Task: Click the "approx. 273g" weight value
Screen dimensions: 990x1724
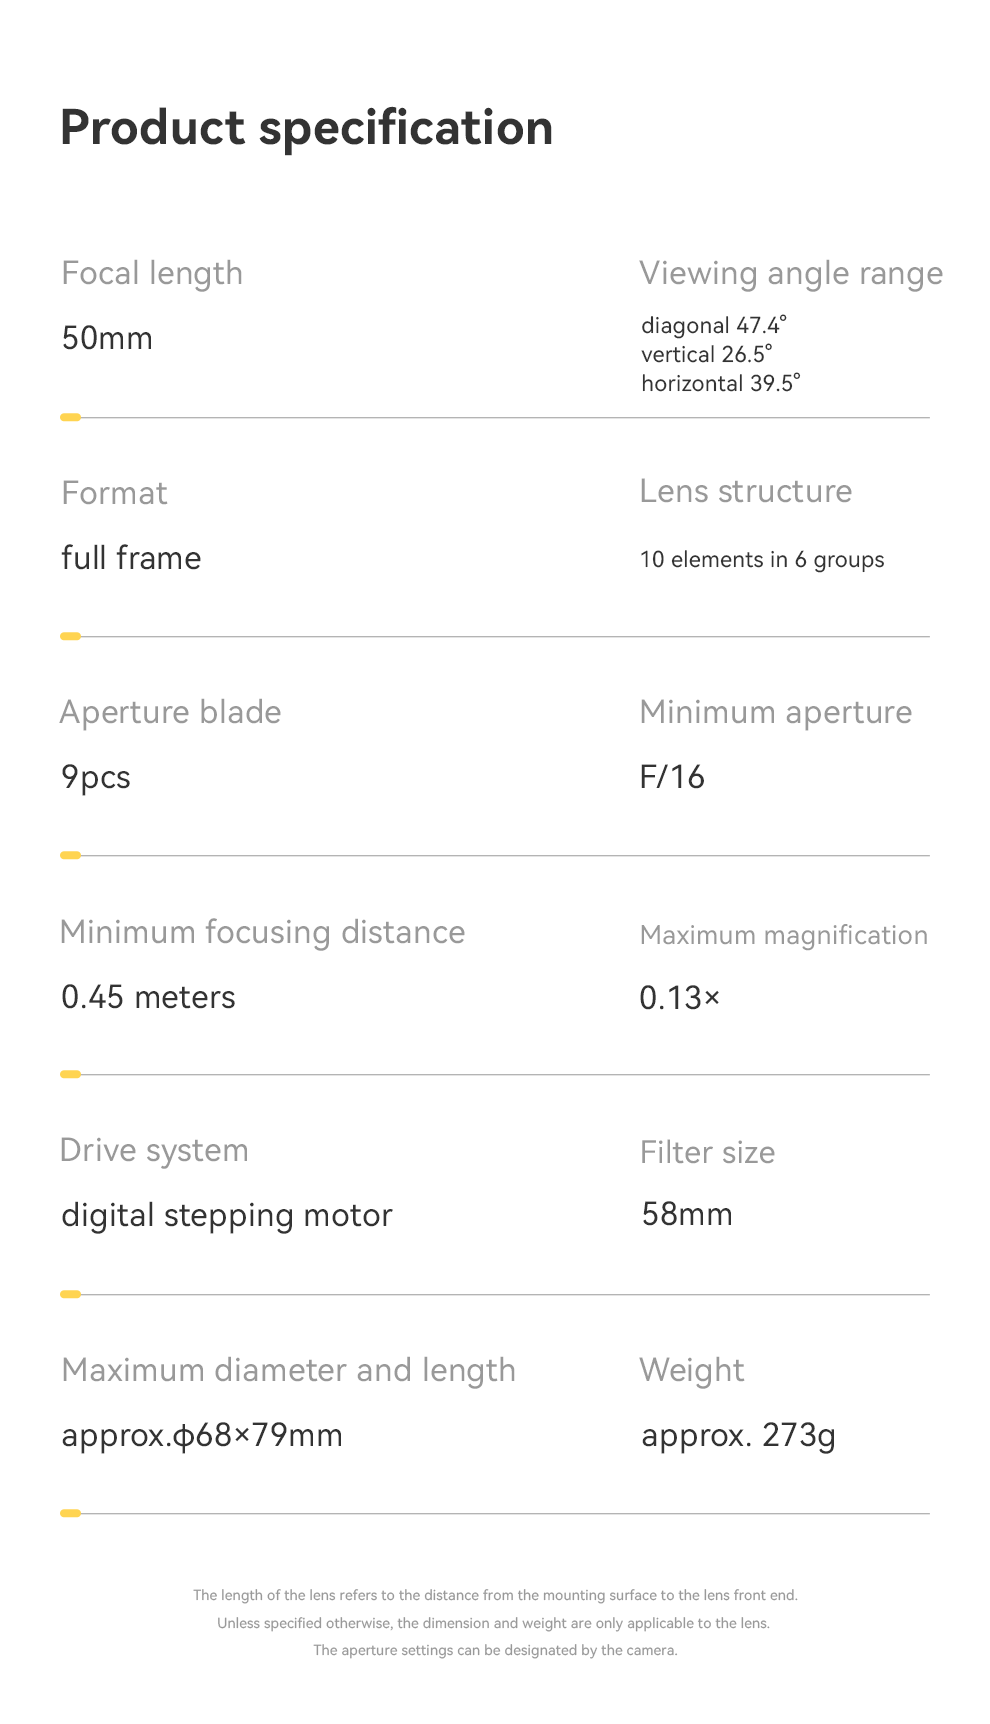Action: (x=738, y=1435)
